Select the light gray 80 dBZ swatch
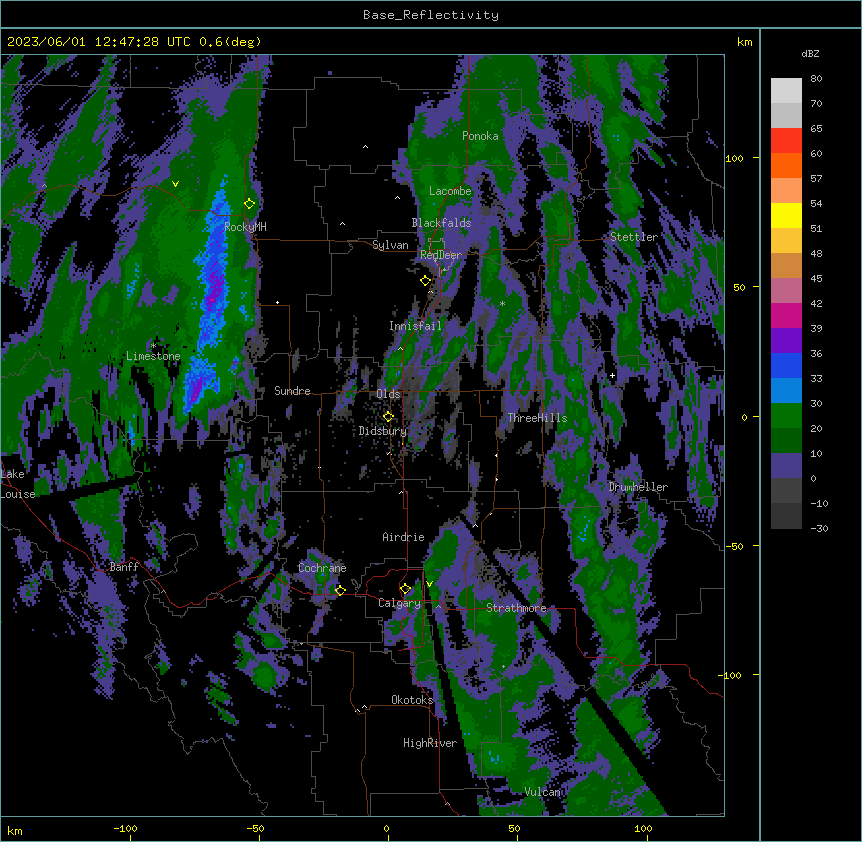The width and height of the screenshot is (862, 842). coord(786,91)
